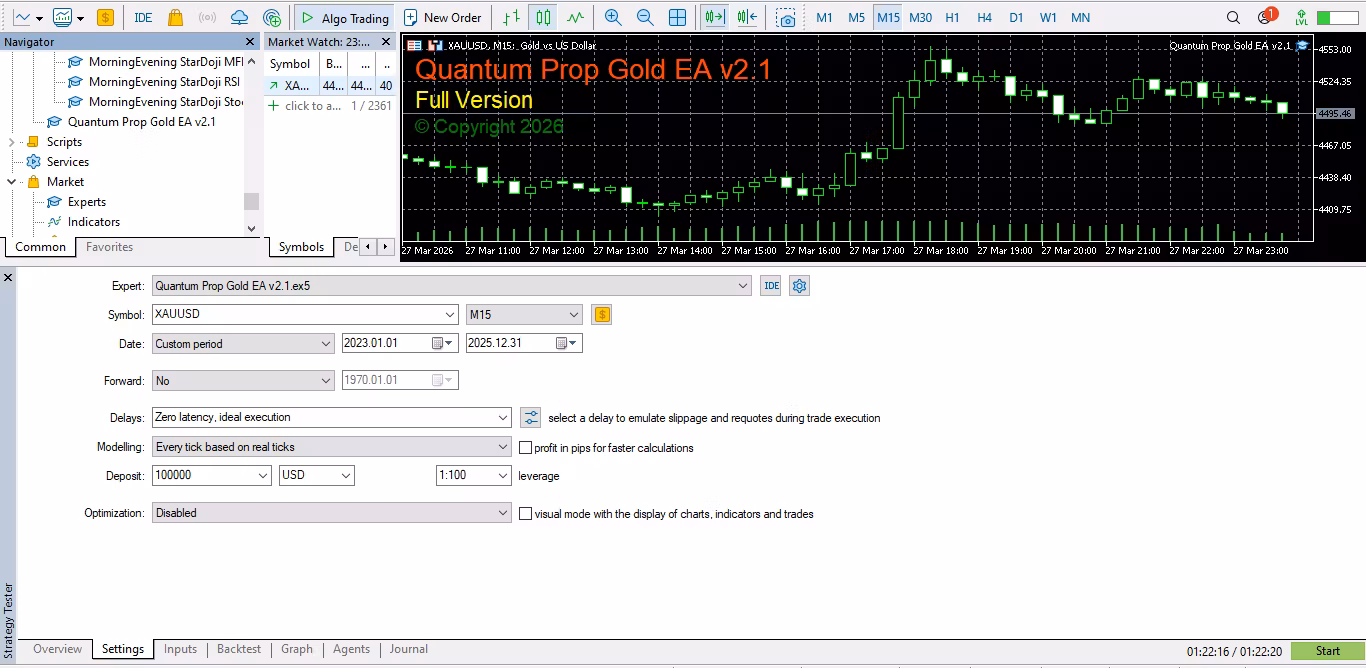Open the MetaEditor IDE from the top toolbar

click(143, 17)
